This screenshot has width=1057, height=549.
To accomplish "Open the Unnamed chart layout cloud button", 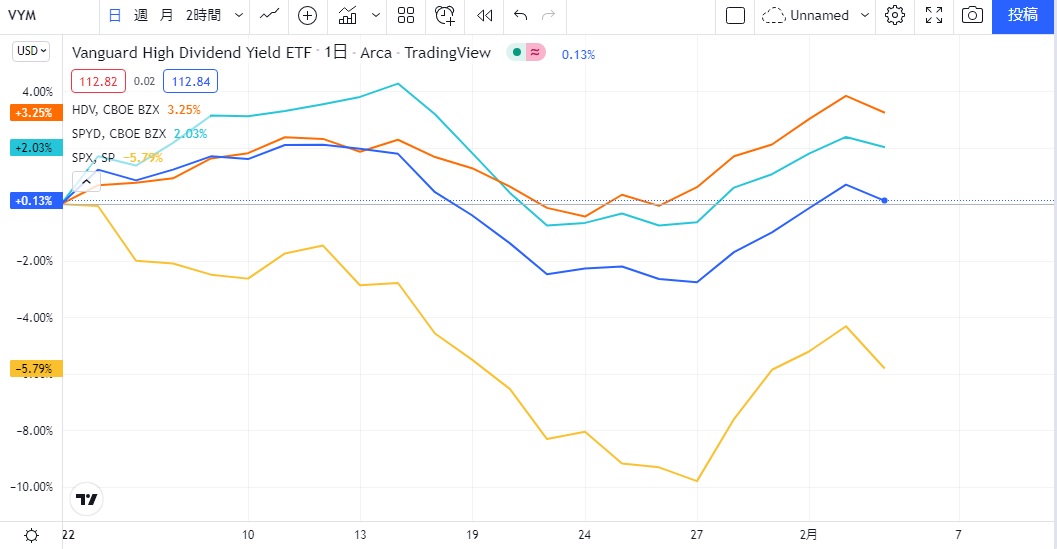I will coord(806,16).
